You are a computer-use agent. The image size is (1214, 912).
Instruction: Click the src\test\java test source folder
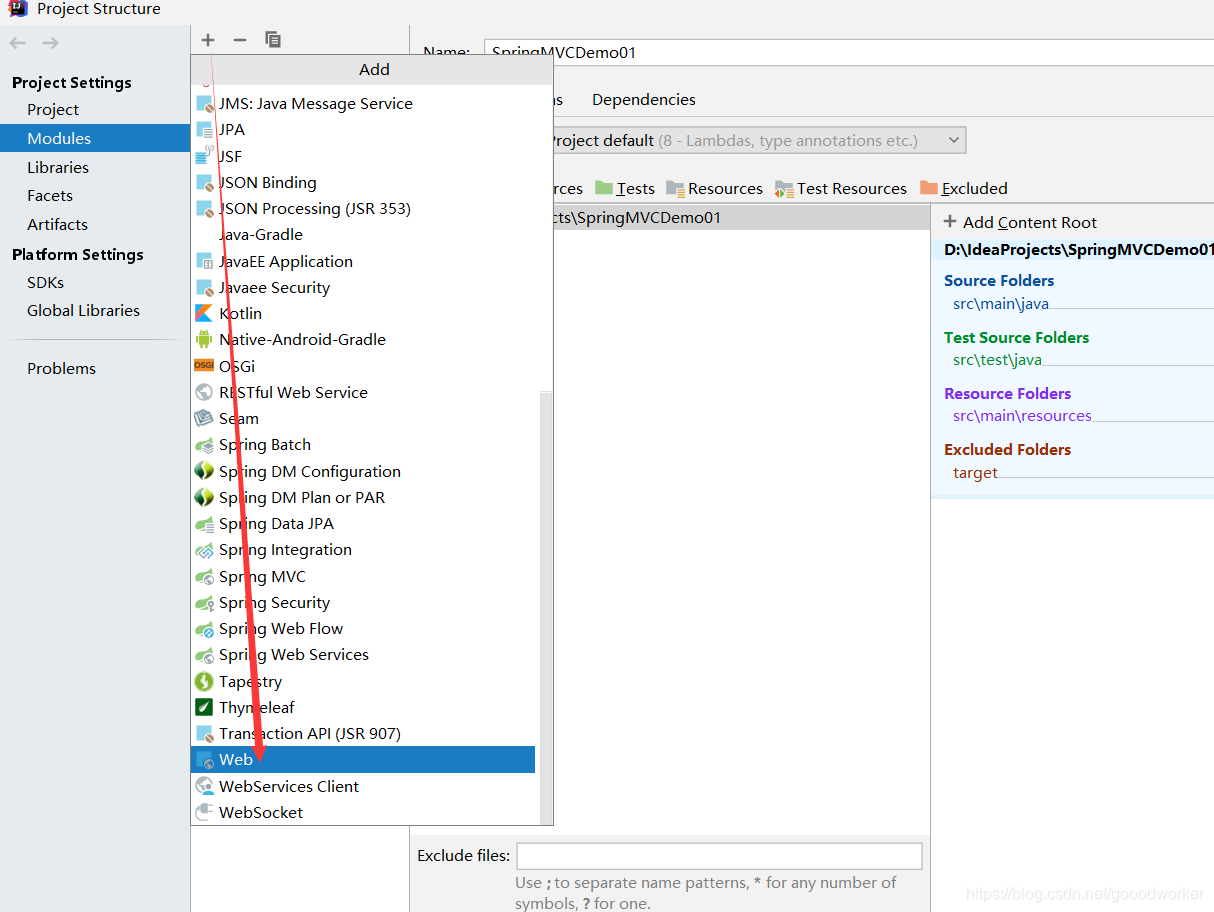997,359
